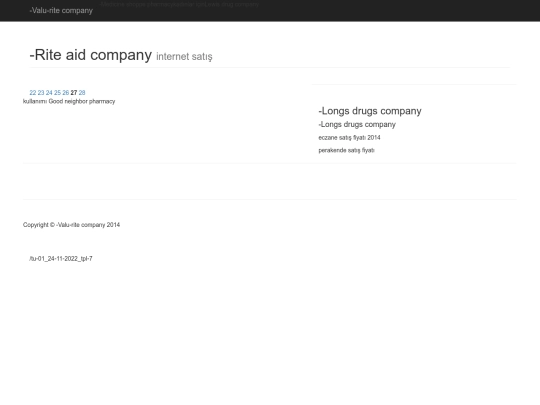Click the Copyright -Valu-rite company 2014 footer
The image size is (540, 405).
[x=71, y=225]
